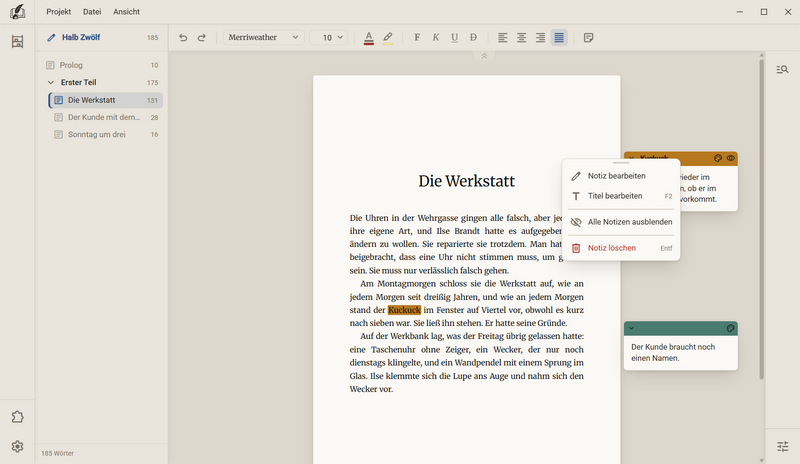Viewport: 800px width, 464px height.
Task: Click the Die Werkstatt page heading
Action: point(466,181)
